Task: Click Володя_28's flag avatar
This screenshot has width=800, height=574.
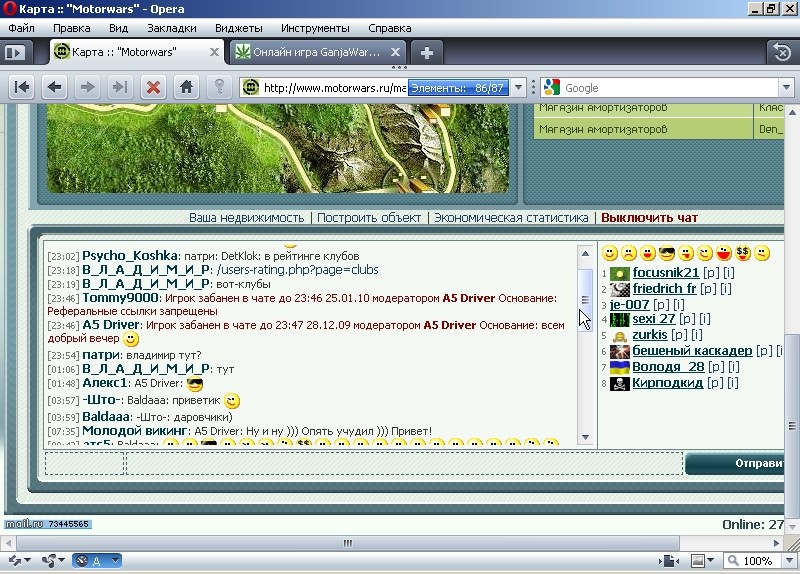Action: [x=620, y=367]
